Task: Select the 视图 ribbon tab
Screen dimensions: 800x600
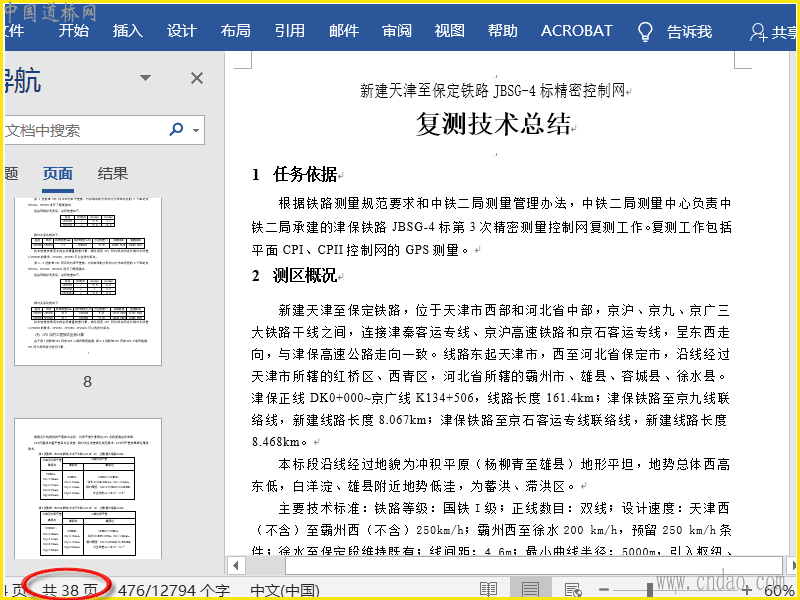Action: click(449, 31)
